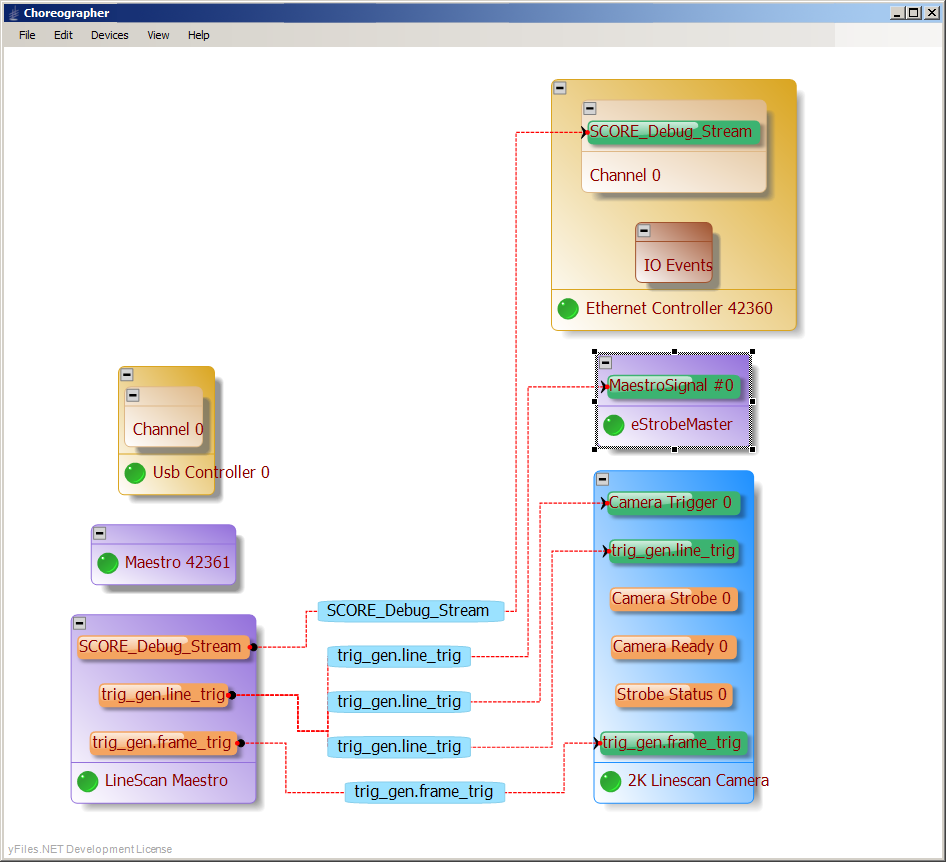Collapse the Usb Controller 0 group
This screenshot has width=946, height=862.
[x=127, y=374]
